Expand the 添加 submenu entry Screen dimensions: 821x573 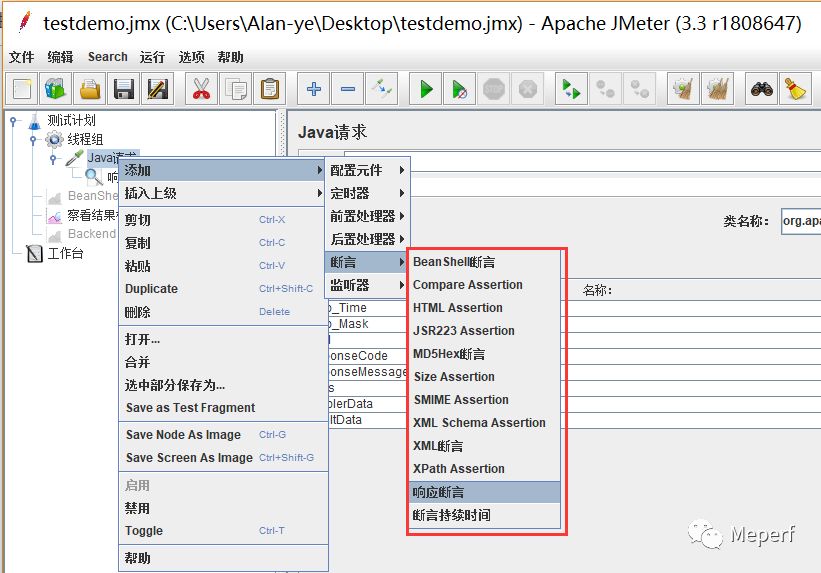coord(223,170)
